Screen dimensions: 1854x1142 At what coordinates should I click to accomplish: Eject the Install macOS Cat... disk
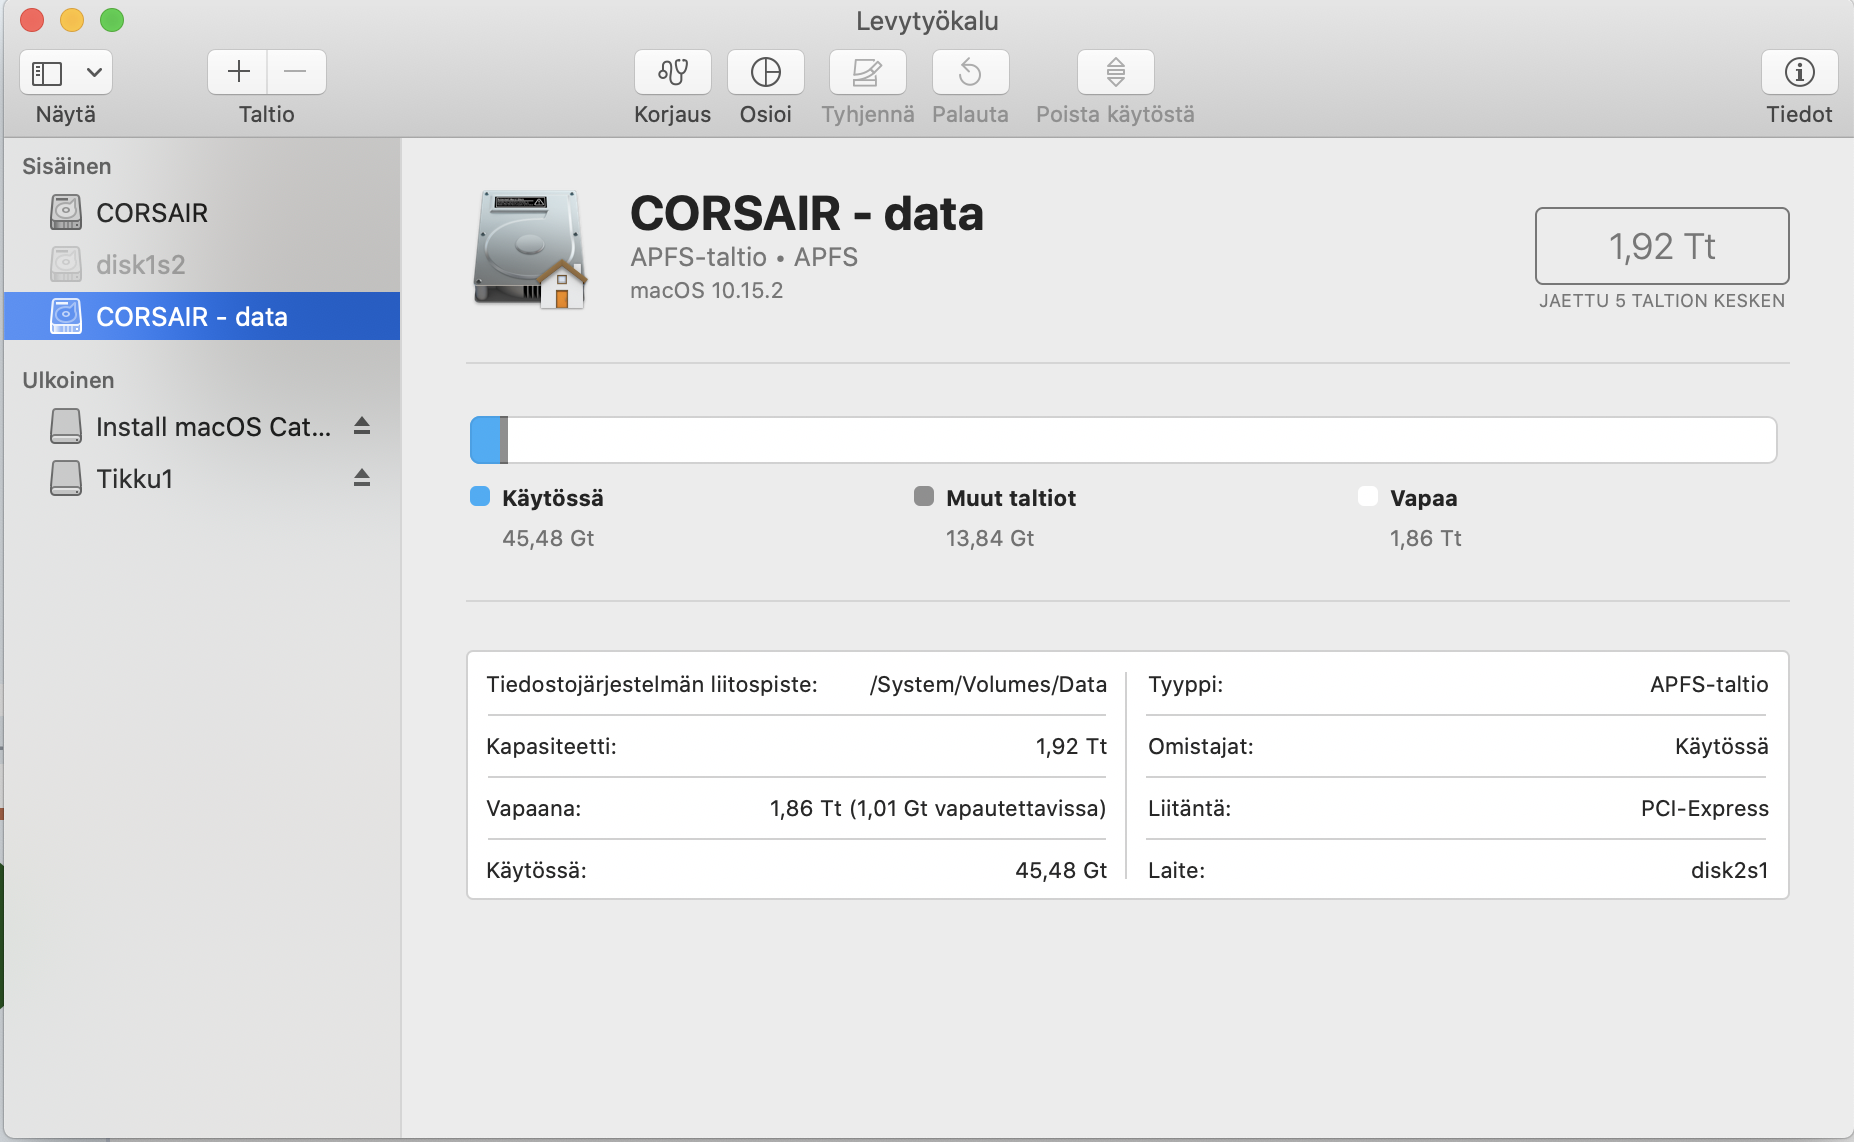362,426
